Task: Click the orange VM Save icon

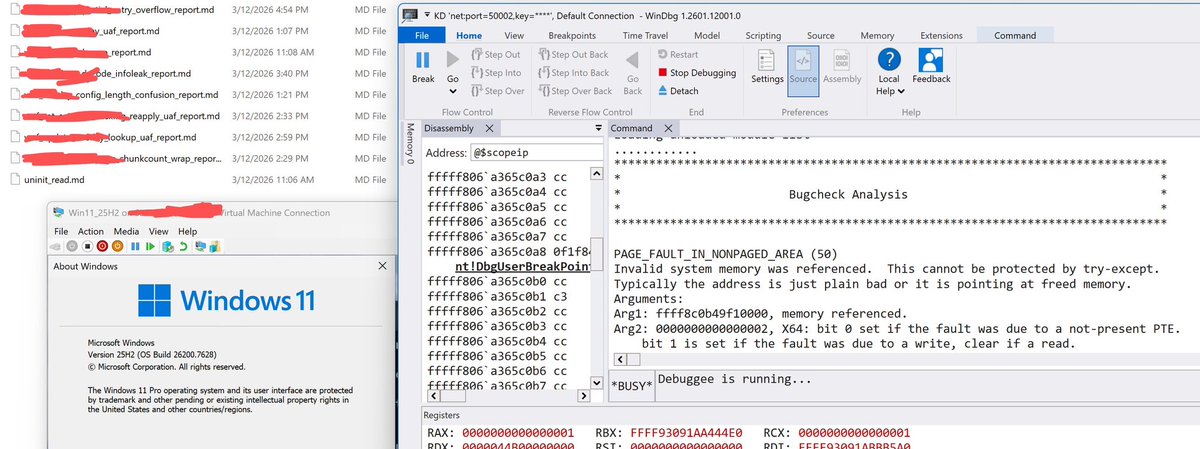Action: (117, 246)
